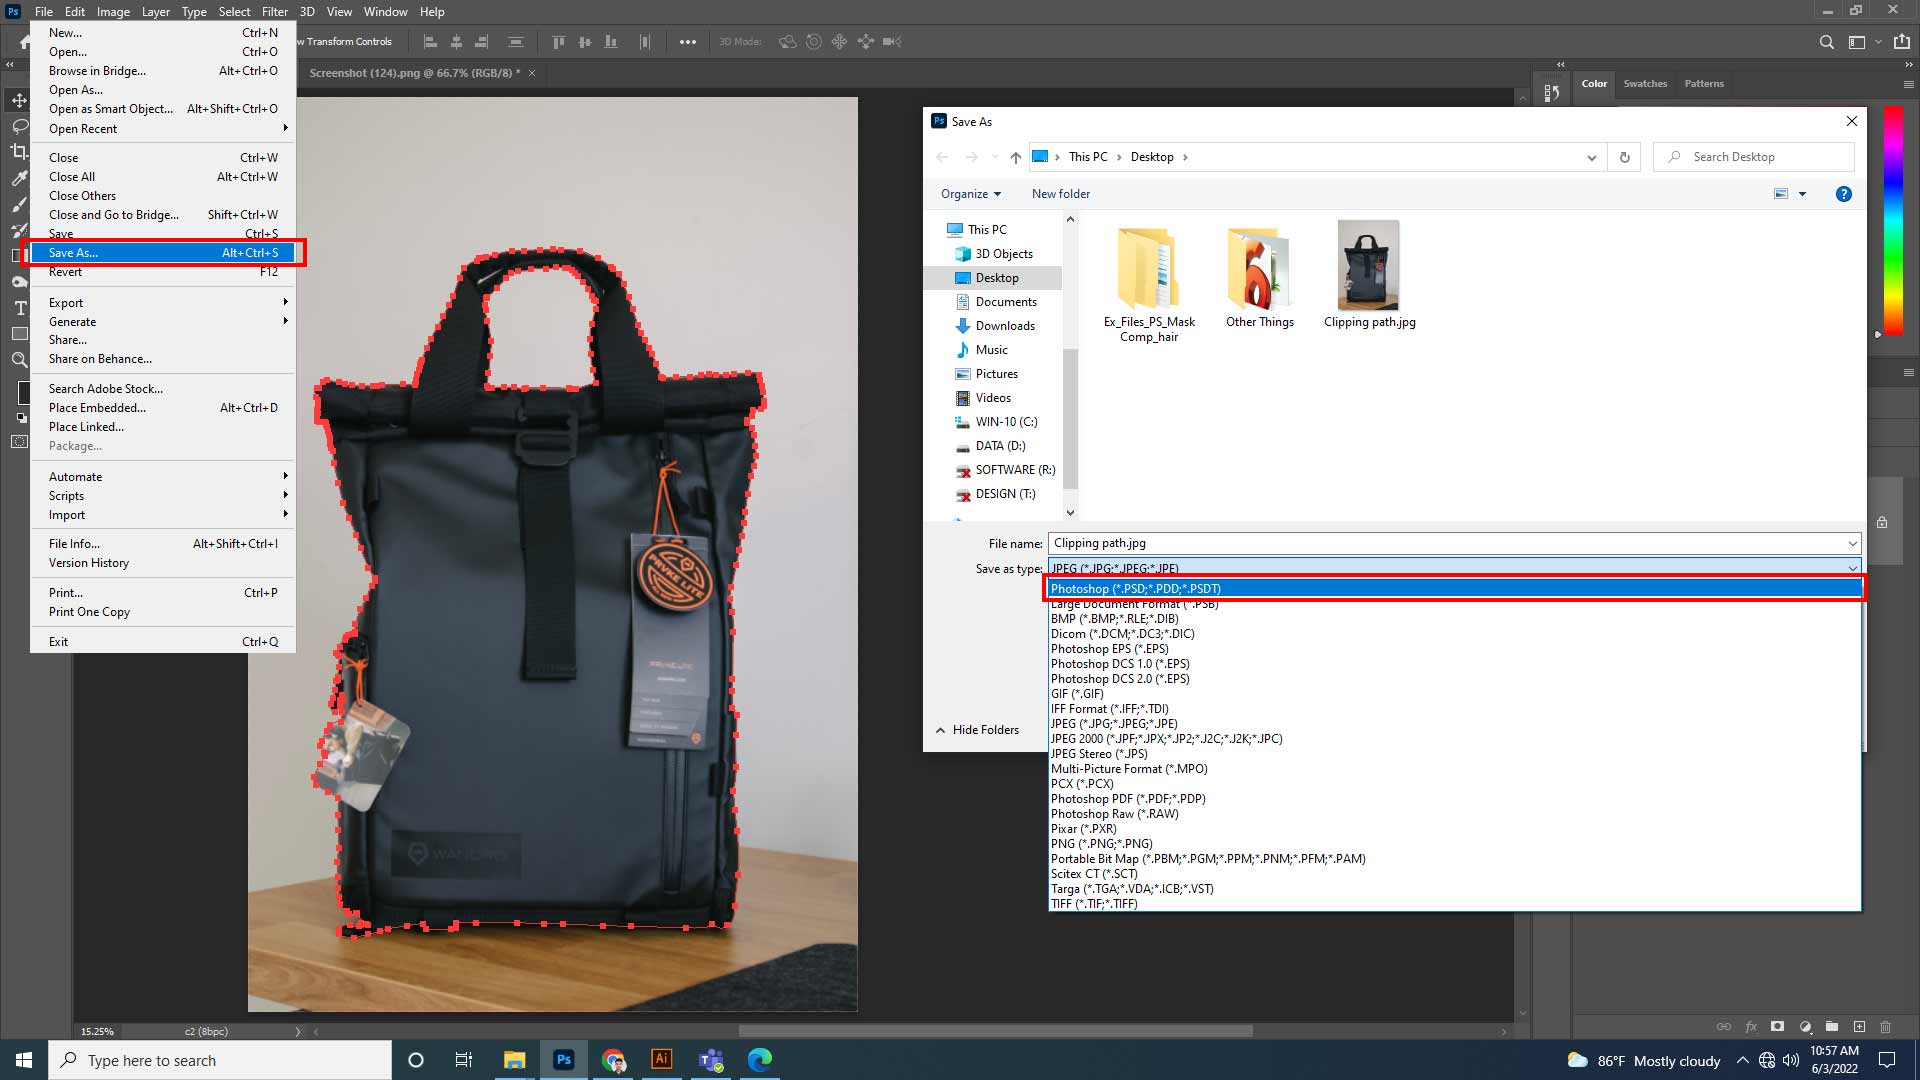Click the New folder button
Image resolution: width=1920 pixels, height=1080 pixels.
[x=1060, y=193]
